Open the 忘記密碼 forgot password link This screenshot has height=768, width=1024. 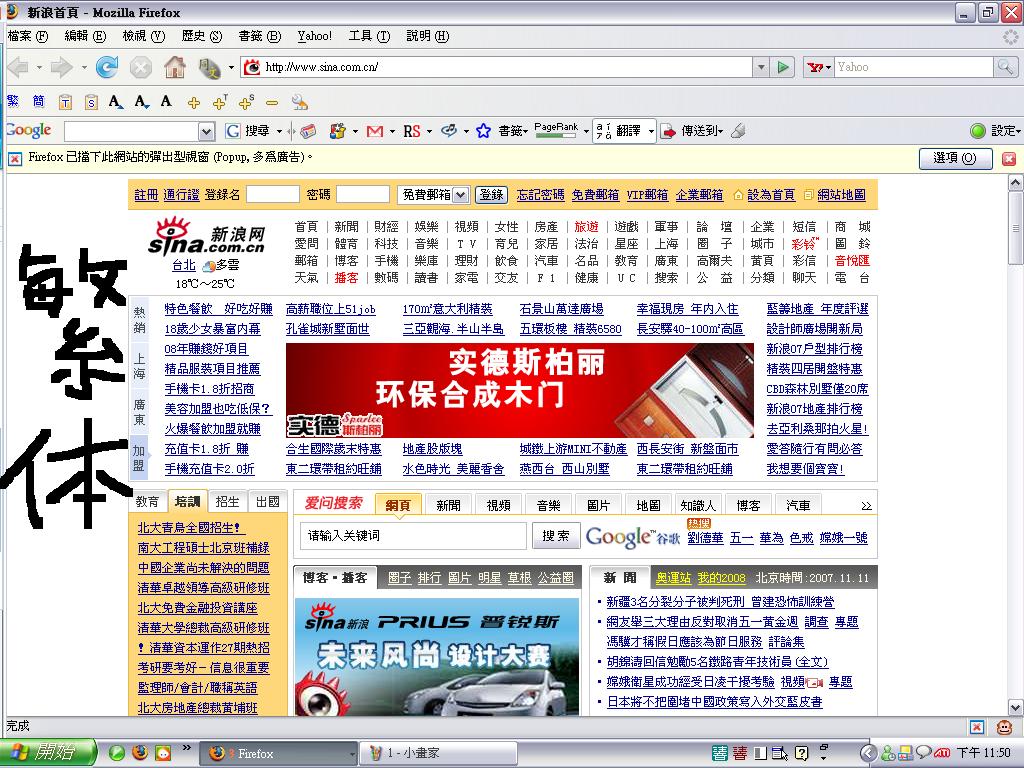540,195
